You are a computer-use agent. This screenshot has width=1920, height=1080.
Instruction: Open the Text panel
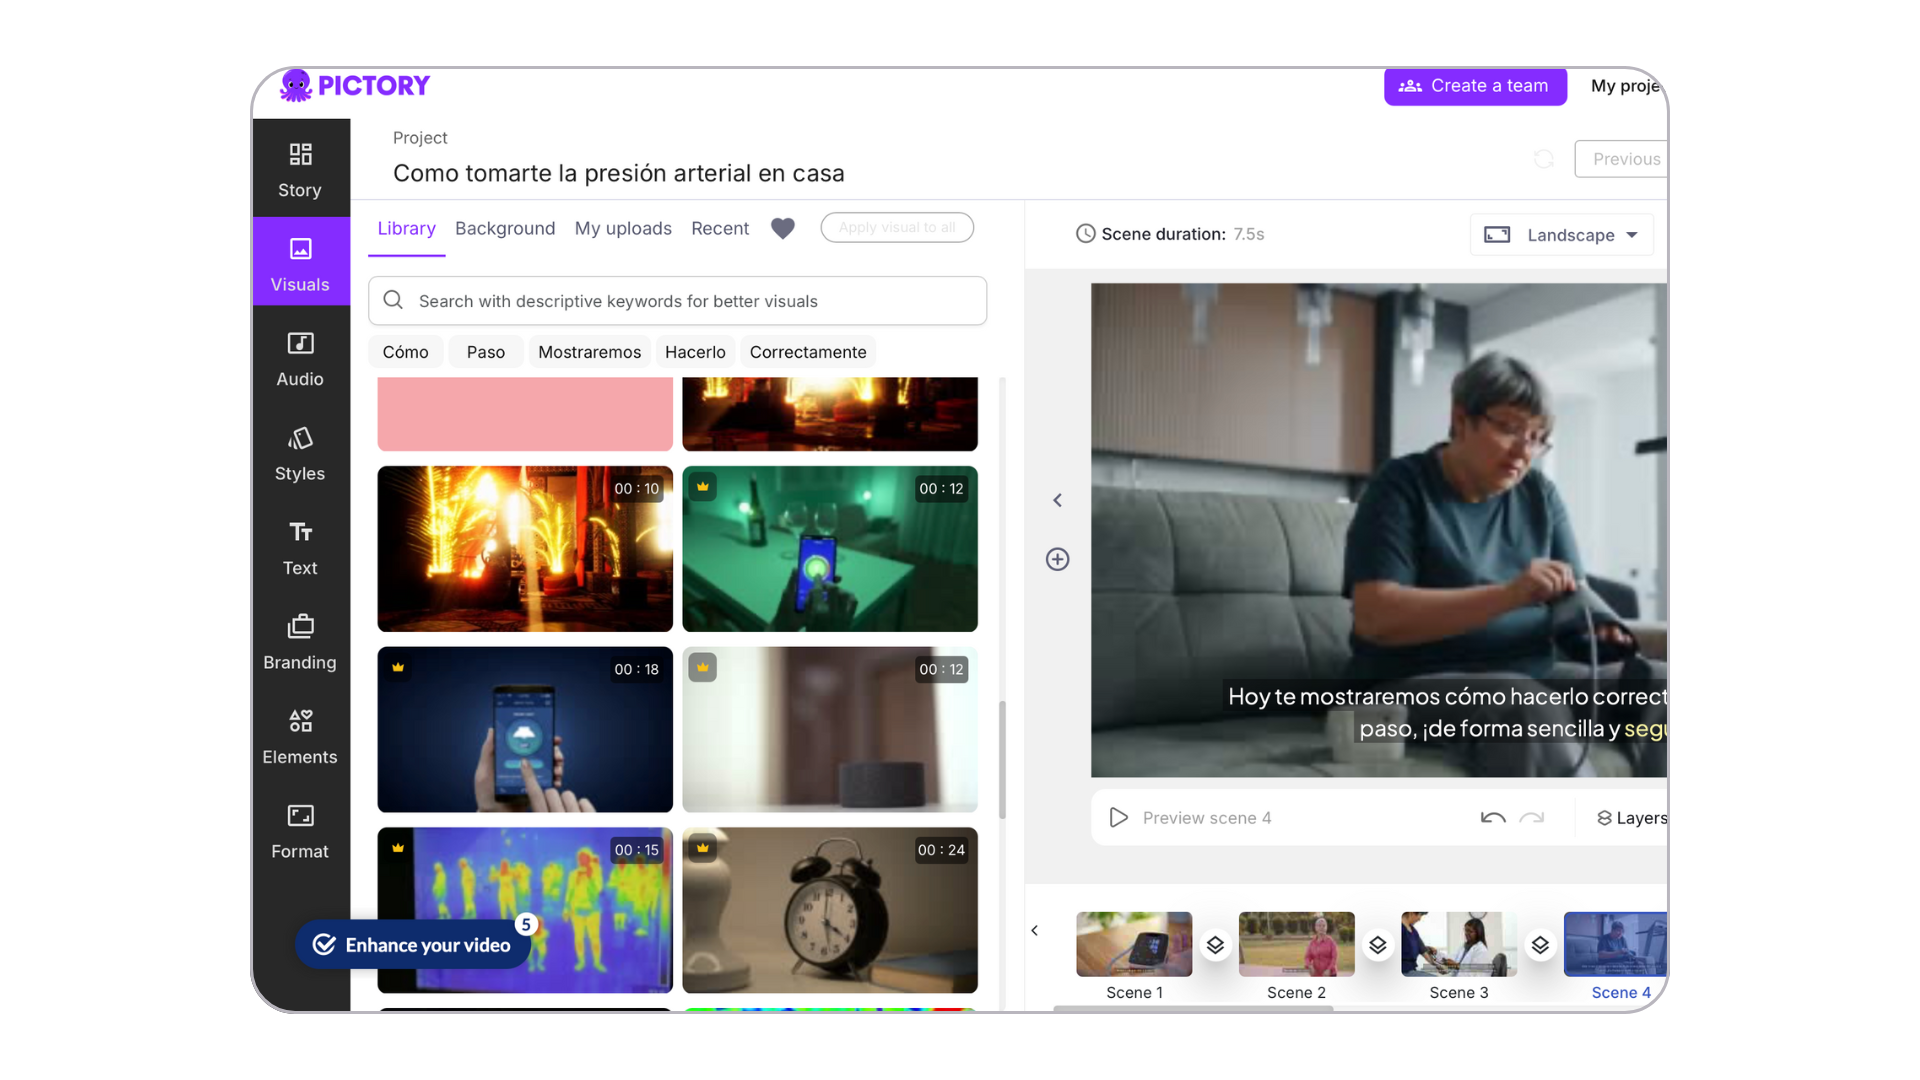(x=300, y=548)
